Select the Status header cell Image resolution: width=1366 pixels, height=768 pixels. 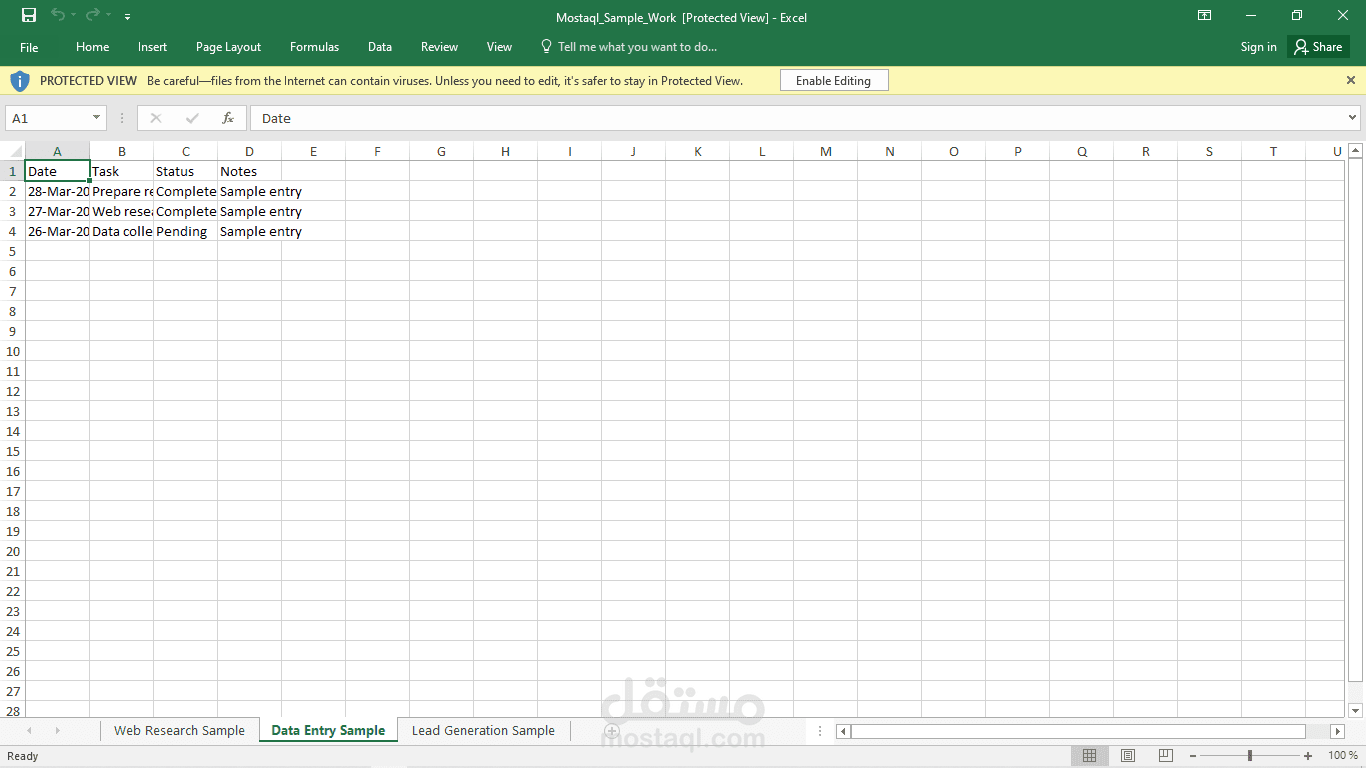point(185,171)
